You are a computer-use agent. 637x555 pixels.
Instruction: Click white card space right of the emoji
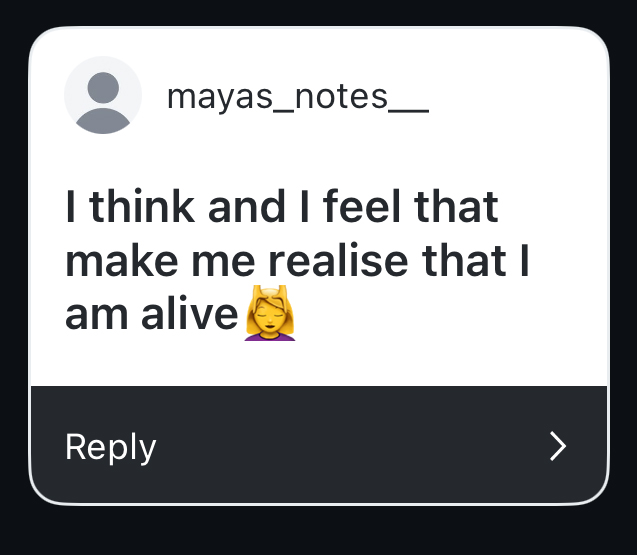click(x=450, y=316)
